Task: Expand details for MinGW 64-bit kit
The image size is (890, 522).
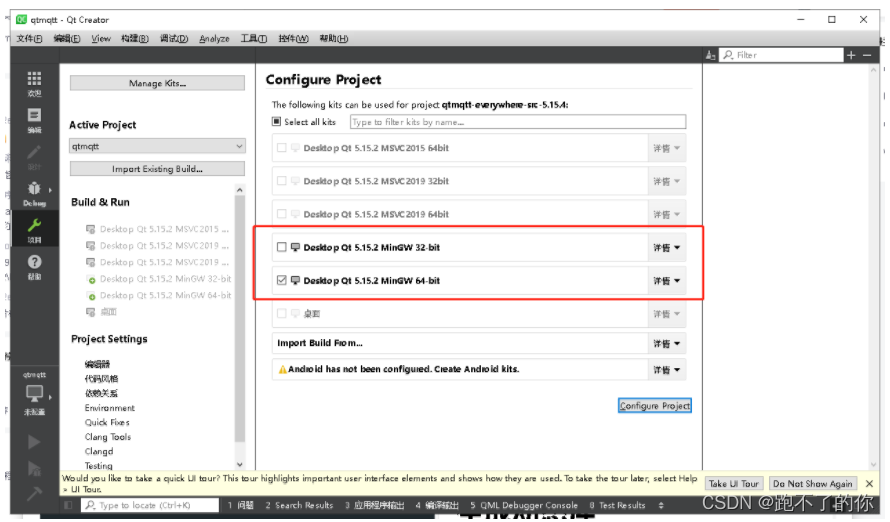Action: pyautogui.click(x=666, y=281)
